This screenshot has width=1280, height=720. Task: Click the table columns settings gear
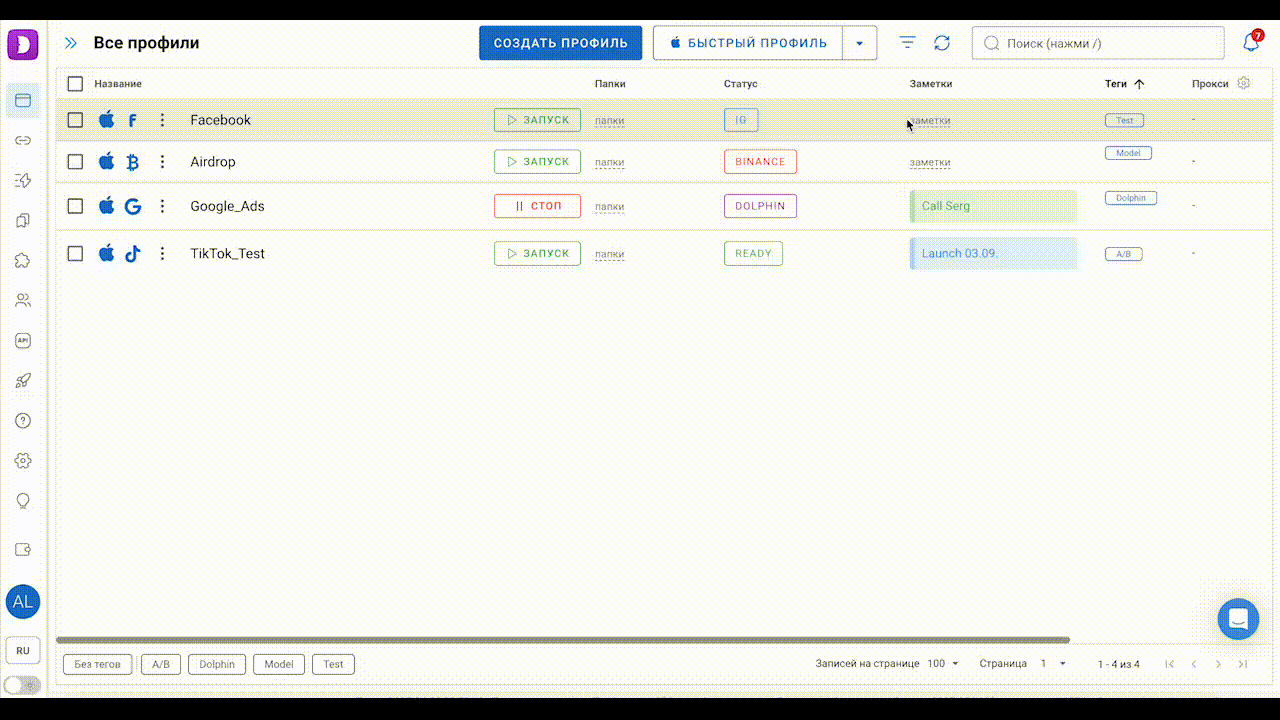[x=1244, y=83]
